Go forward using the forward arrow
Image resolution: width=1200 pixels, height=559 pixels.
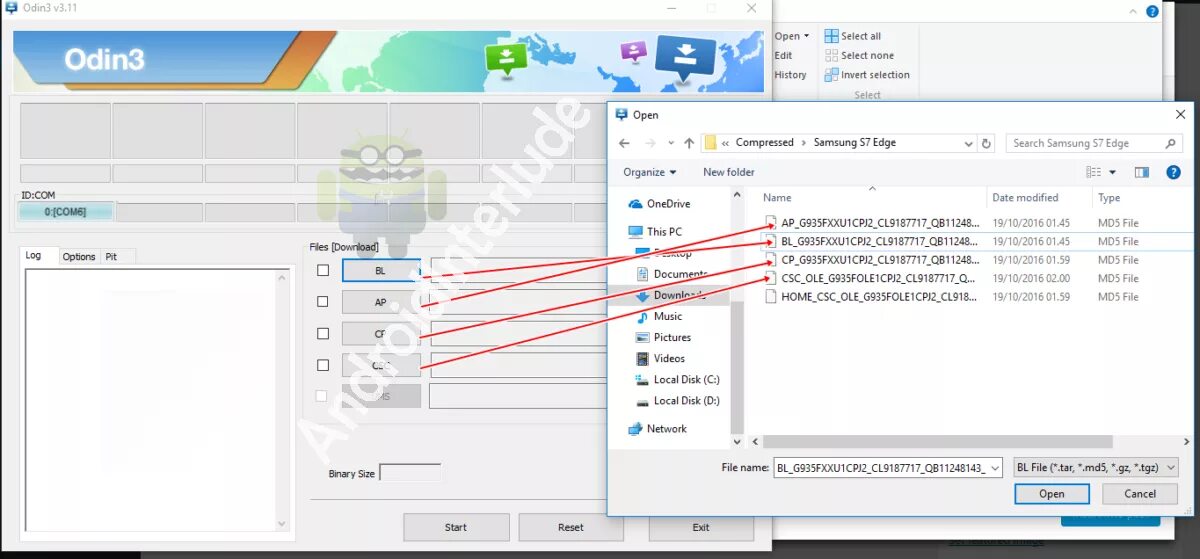[x=651, y=143]
